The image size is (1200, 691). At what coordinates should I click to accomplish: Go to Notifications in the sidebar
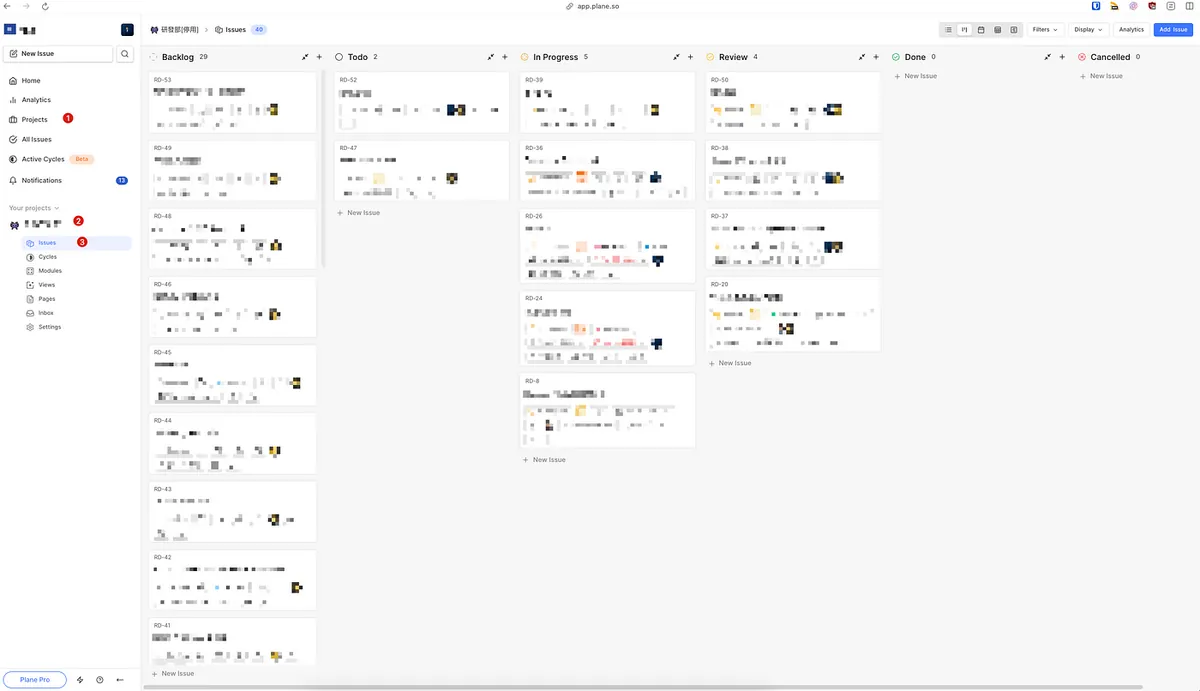[42, 181]
